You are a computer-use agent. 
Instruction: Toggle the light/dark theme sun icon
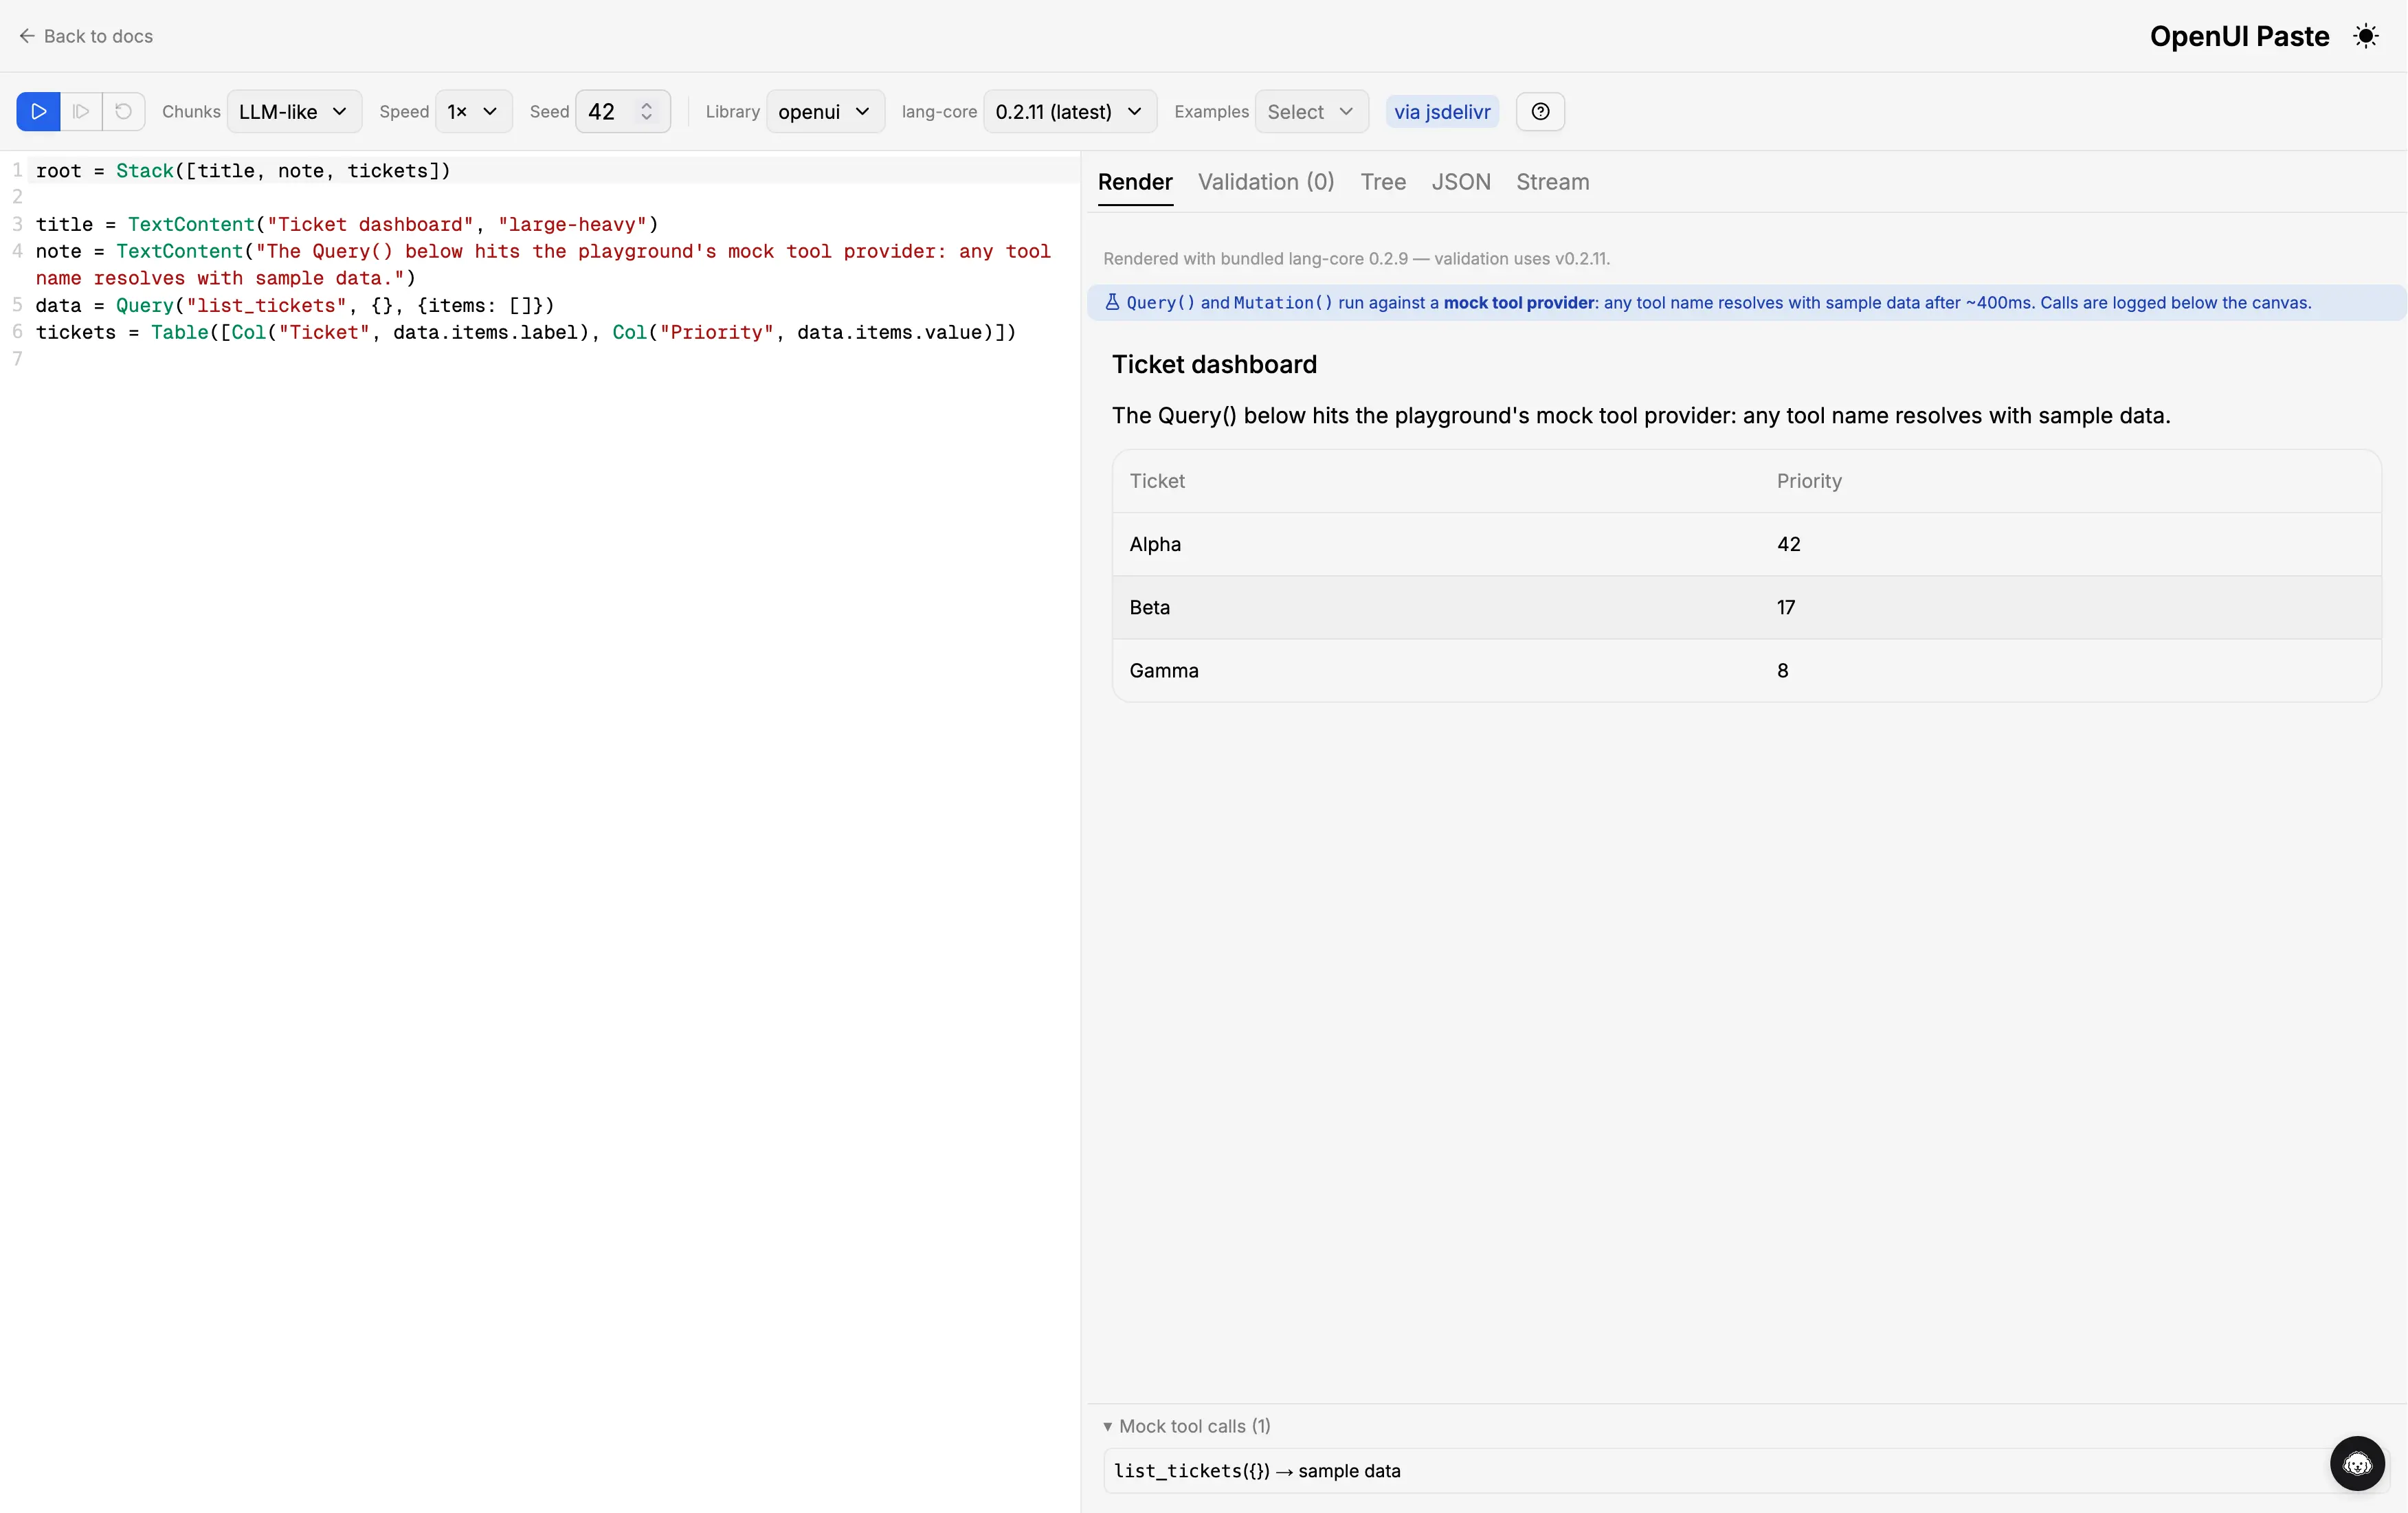pos(2366,36)
